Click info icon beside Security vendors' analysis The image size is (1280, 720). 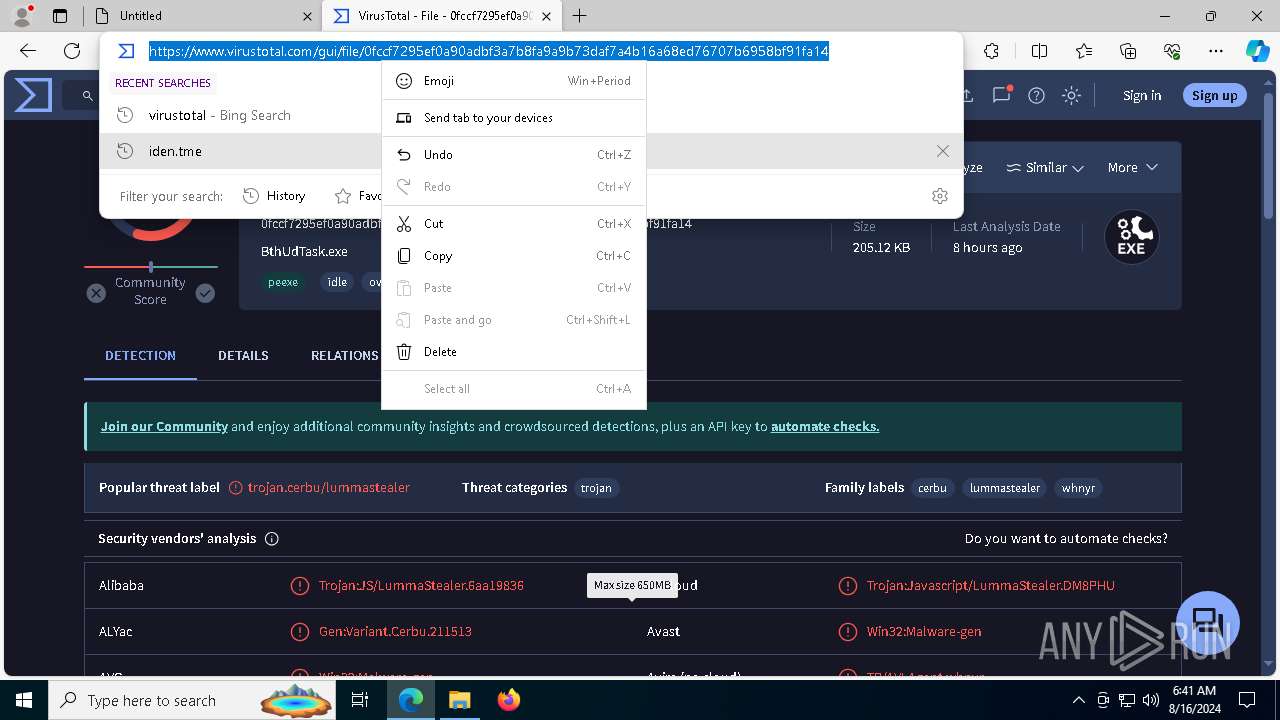point(272,538)
